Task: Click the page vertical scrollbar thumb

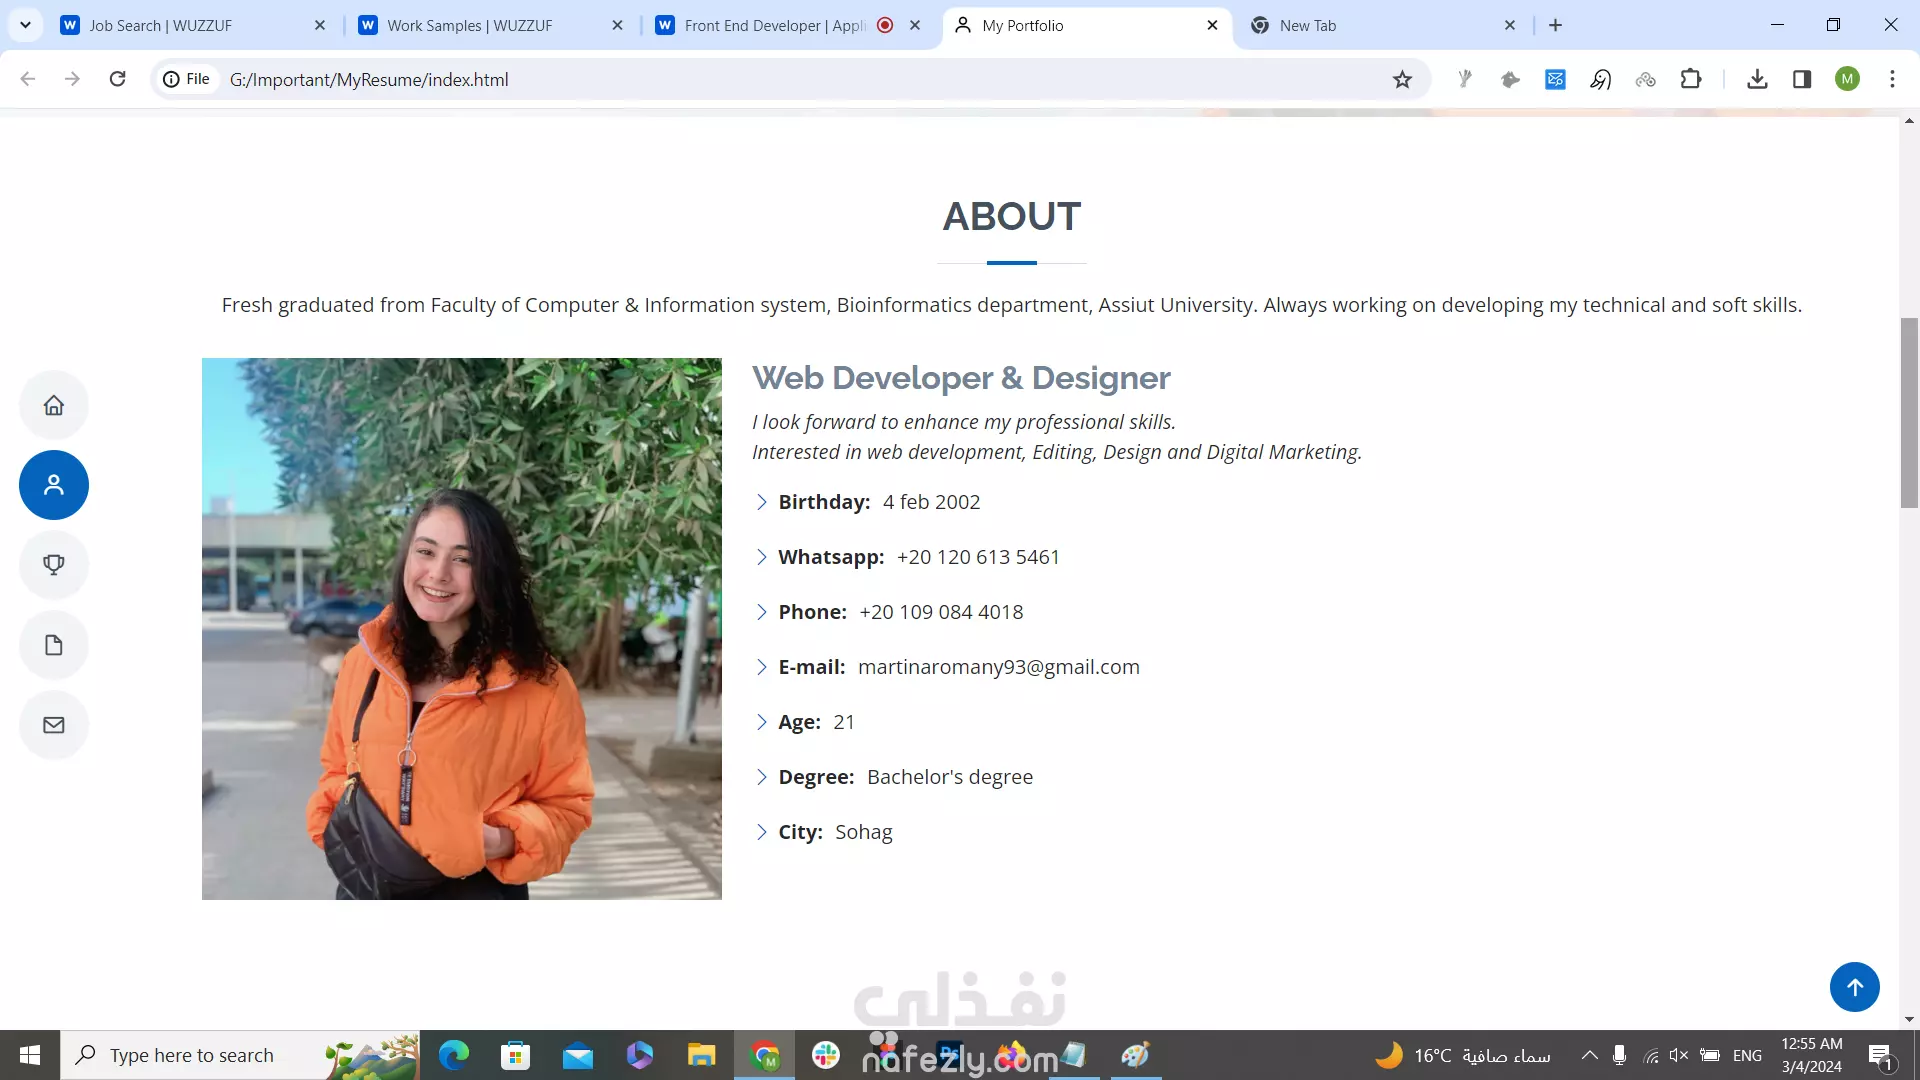Action: [1909, 412]
